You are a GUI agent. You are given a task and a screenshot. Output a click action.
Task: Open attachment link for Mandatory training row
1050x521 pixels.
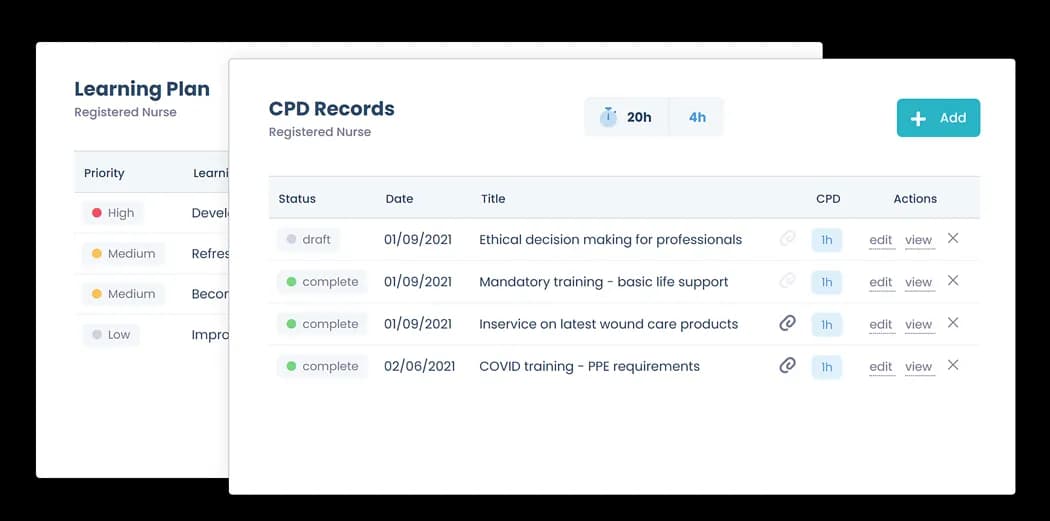click(788, 281)
